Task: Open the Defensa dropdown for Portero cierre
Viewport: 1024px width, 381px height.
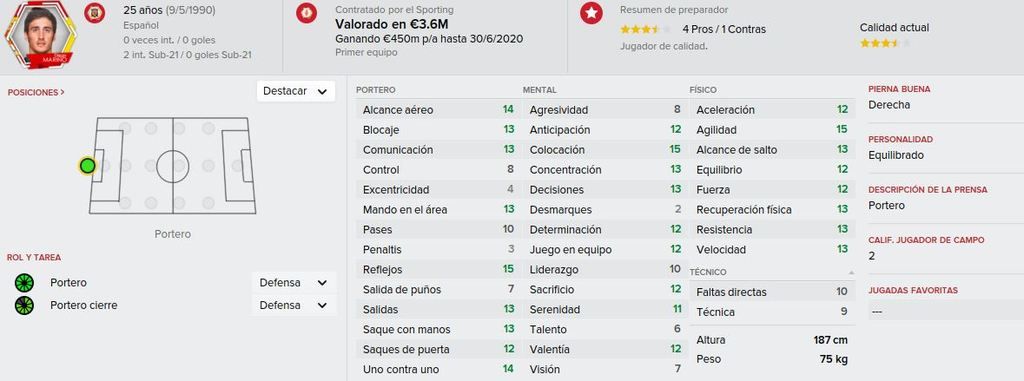Action: tap(294, 305)
